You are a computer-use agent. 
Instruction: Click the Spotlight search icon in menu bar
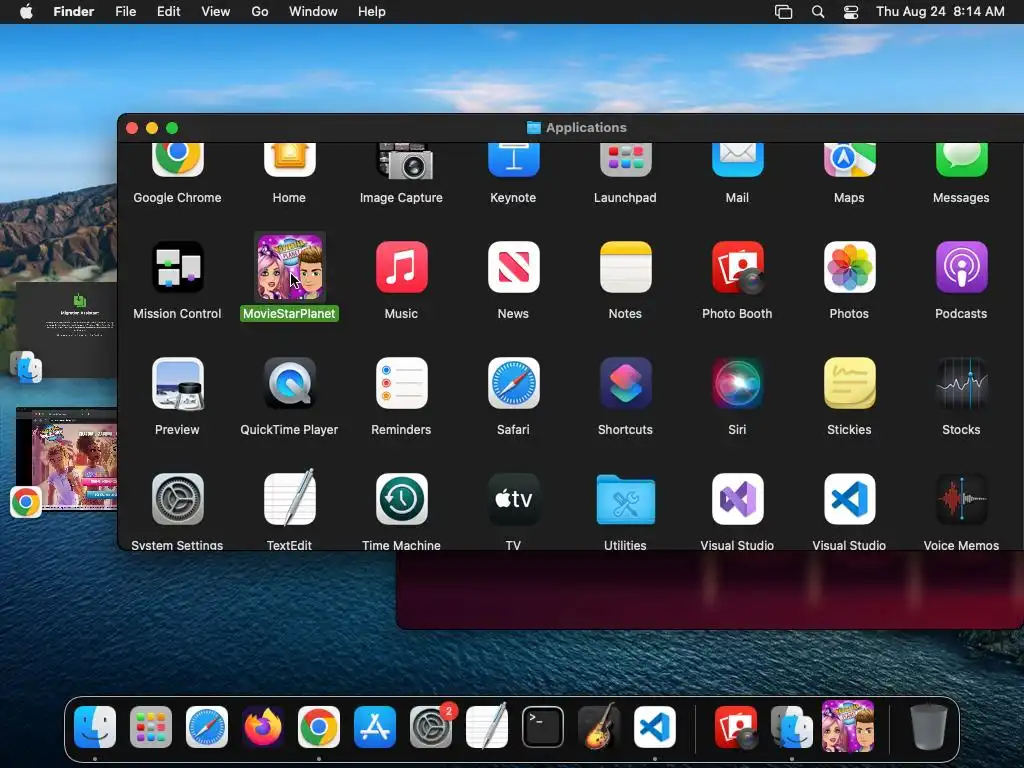(x=818, y=12)
